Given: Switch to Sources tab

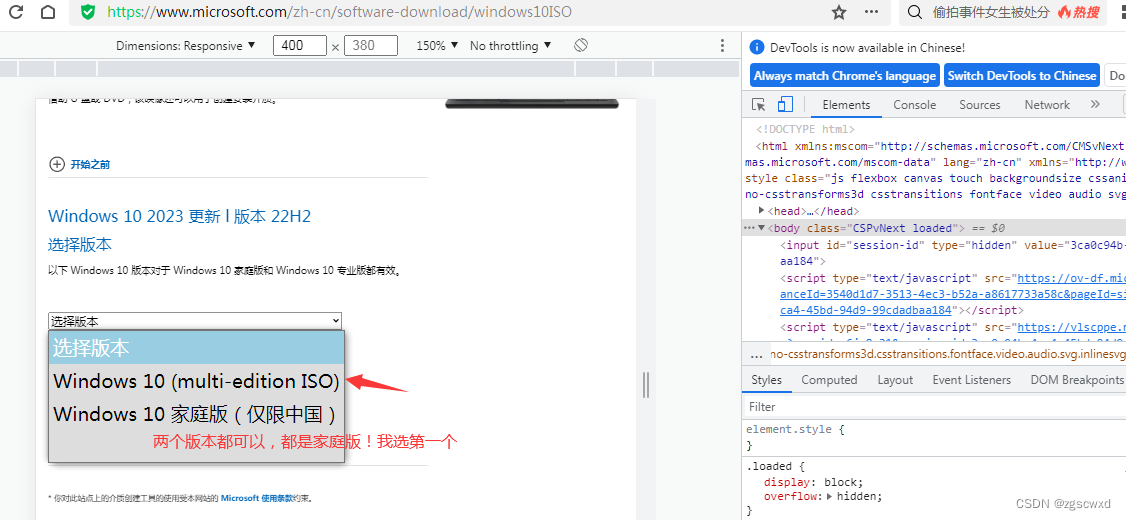Looking at the screenshot, I should pyautogui.click(x=980, y=105).
